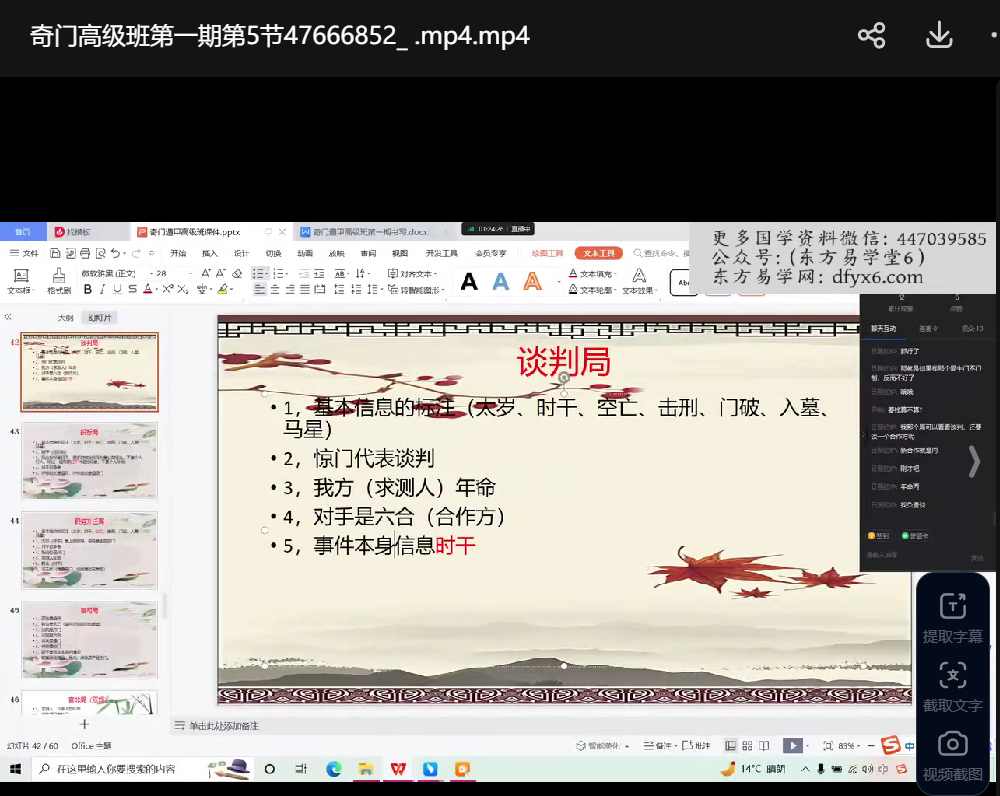Click the slide sorter grid view icon
This screenshot has width=1000, height=796.
[x=747, y=745]
